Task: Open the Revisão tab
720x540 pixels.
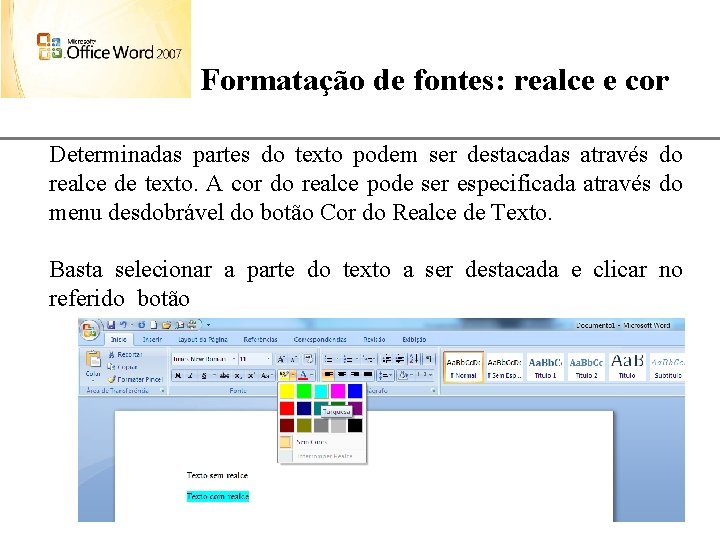Action: click(x=374, y=340)
